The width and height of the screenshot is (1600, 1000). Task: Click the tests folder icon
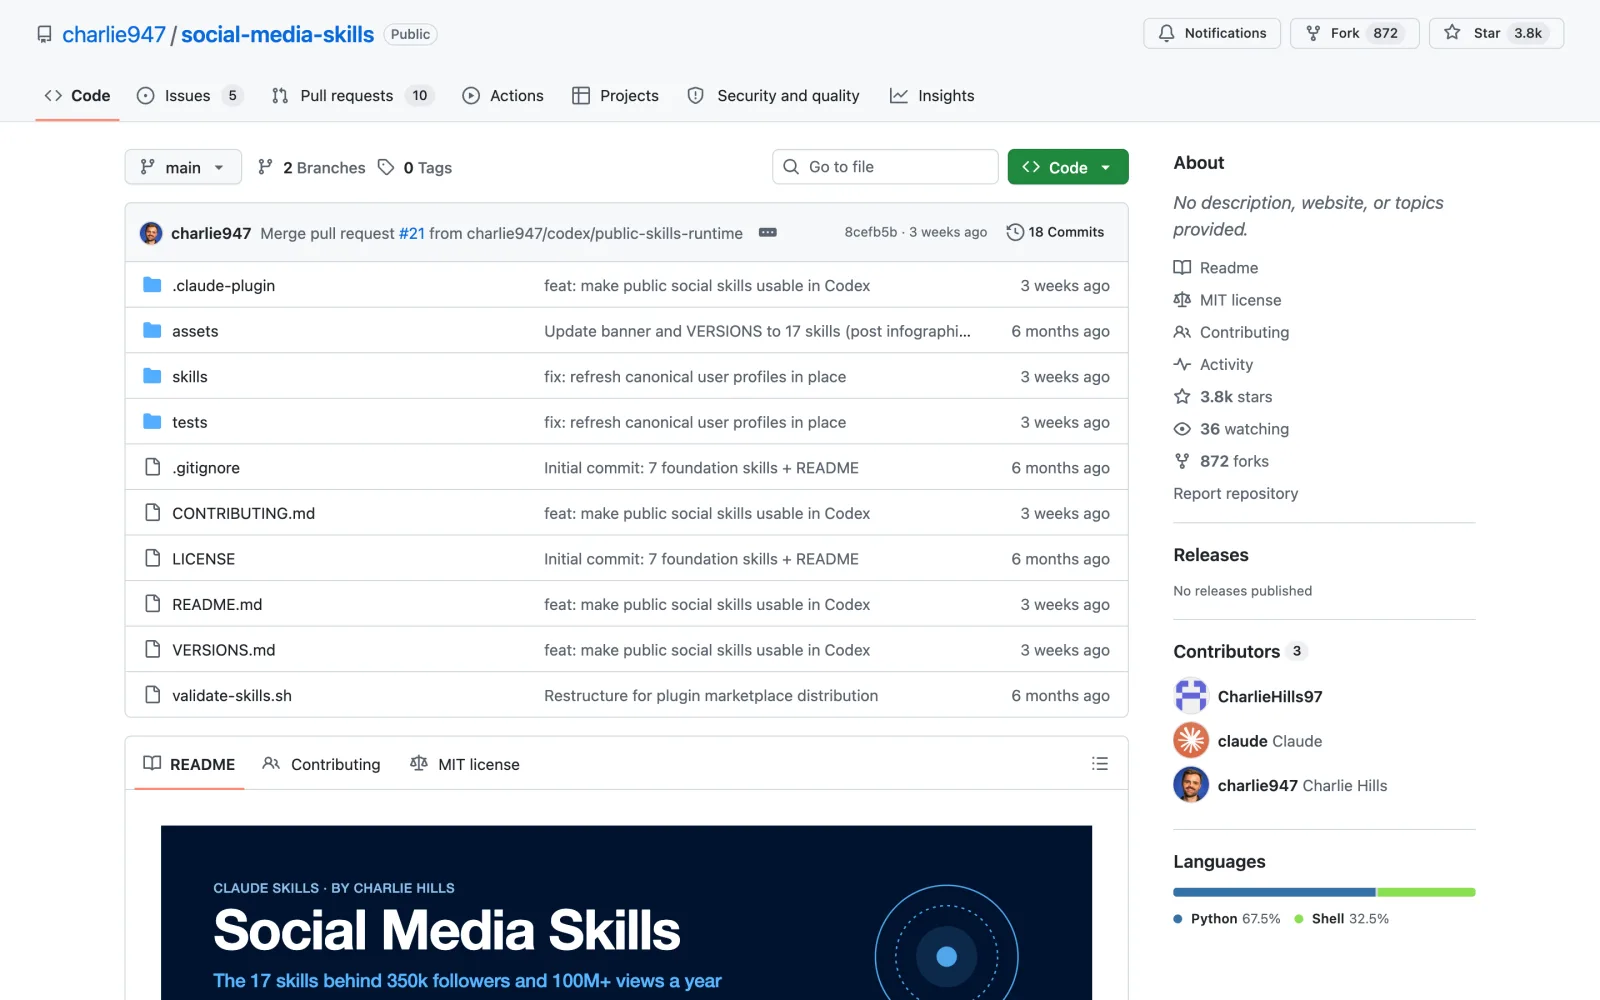(152, 422)
